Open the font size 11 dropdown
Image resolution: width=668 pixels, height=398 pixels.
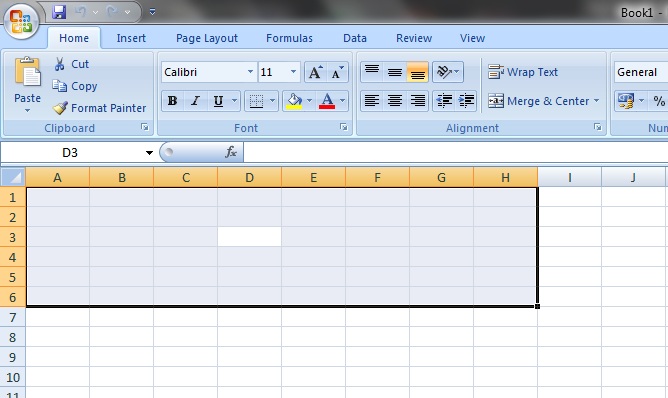coord(293,72)
